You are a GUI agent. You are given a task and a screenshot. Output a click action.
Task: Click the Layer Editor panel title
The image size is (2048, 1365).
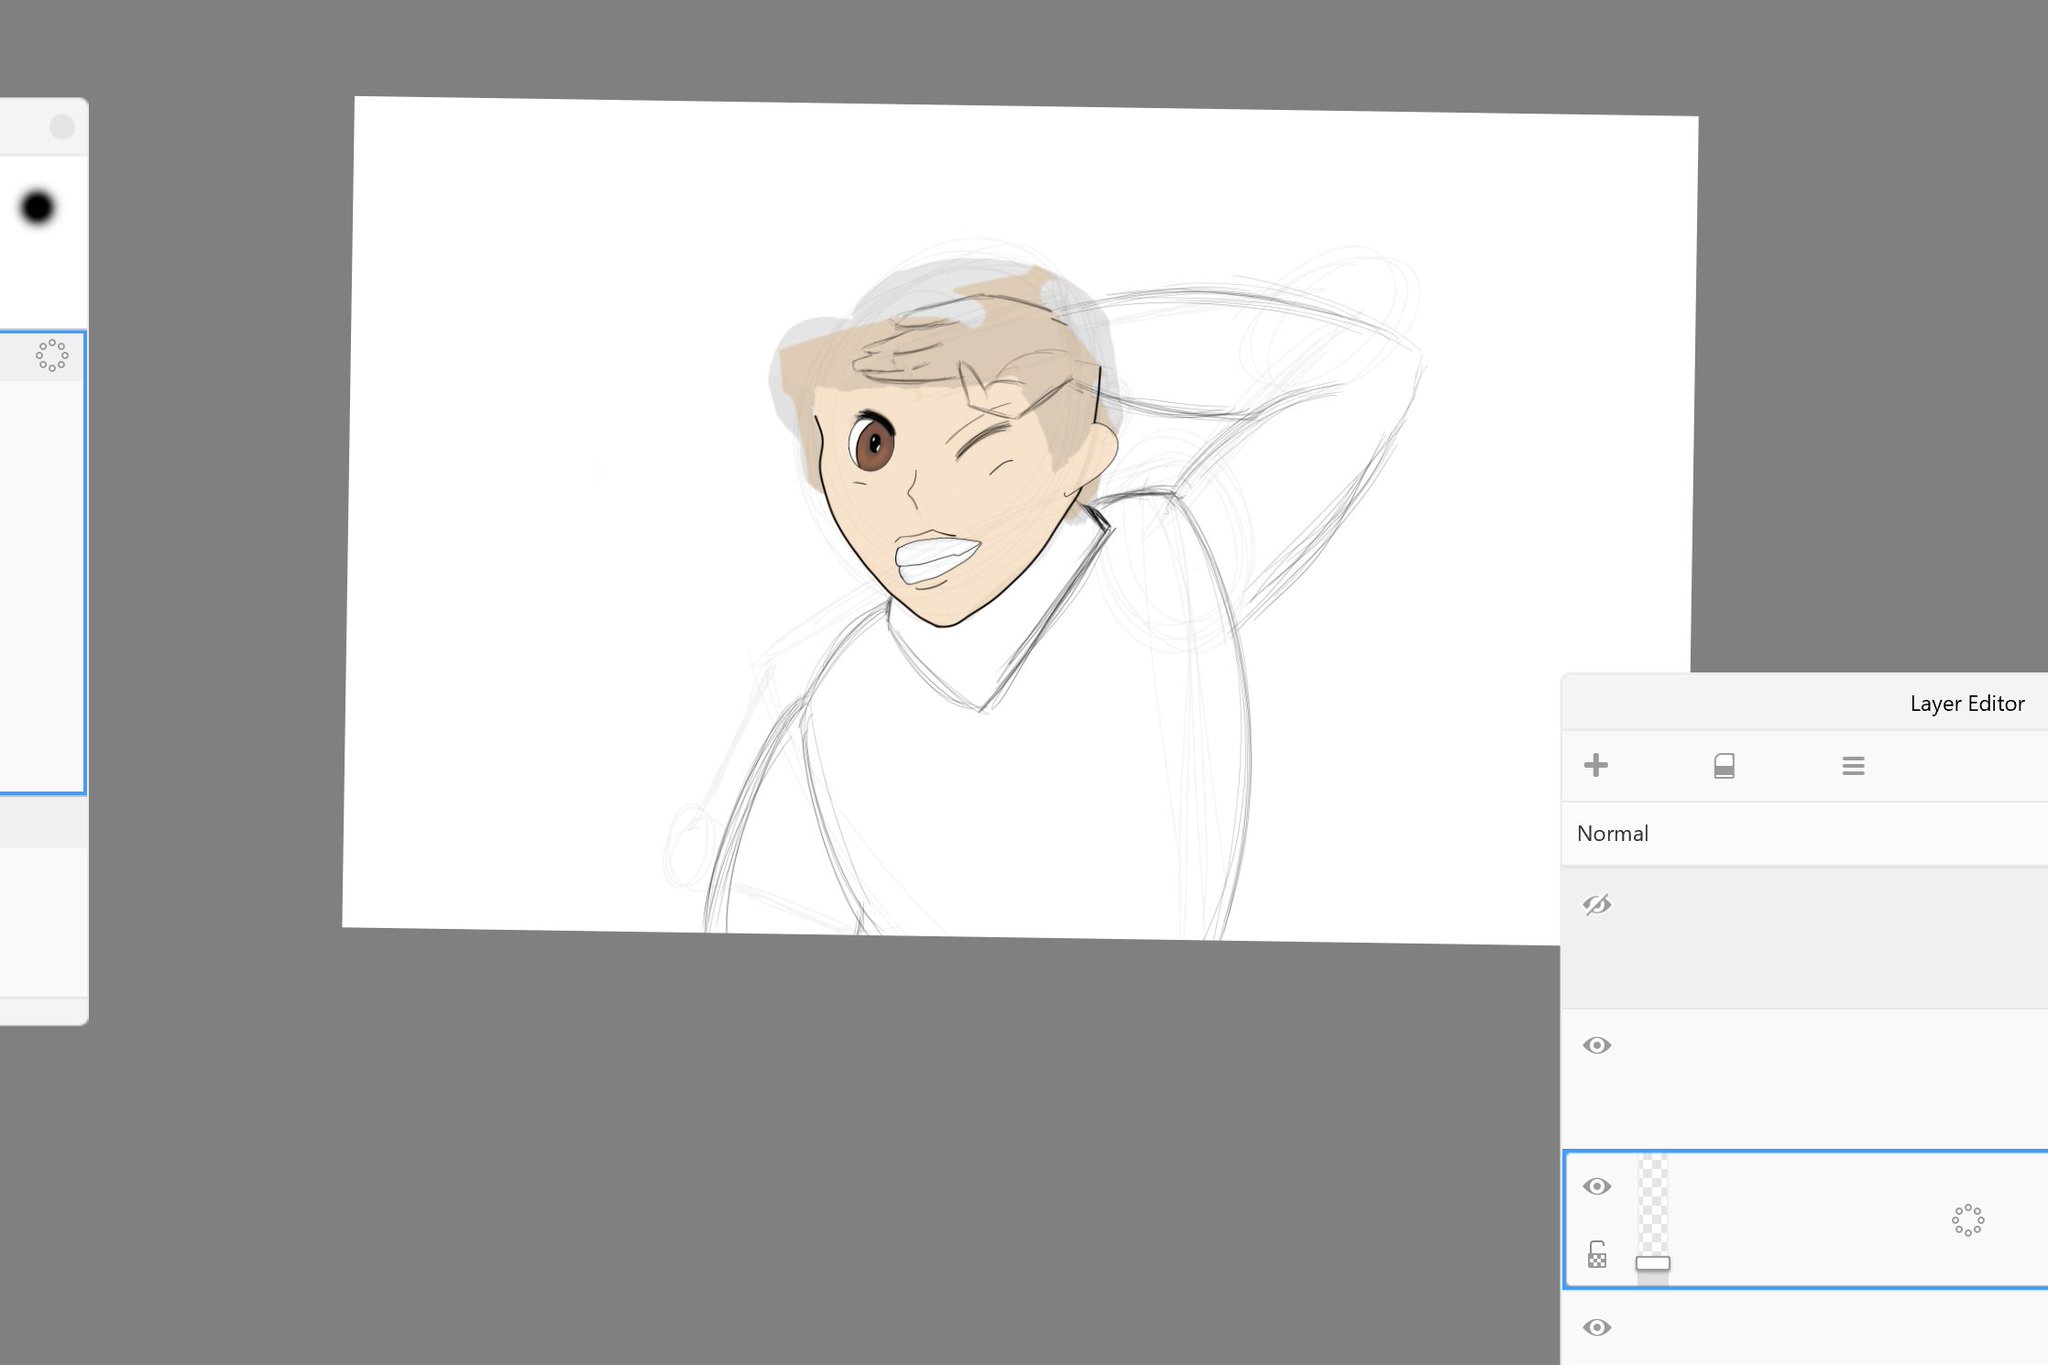(x=1966, y=703)
